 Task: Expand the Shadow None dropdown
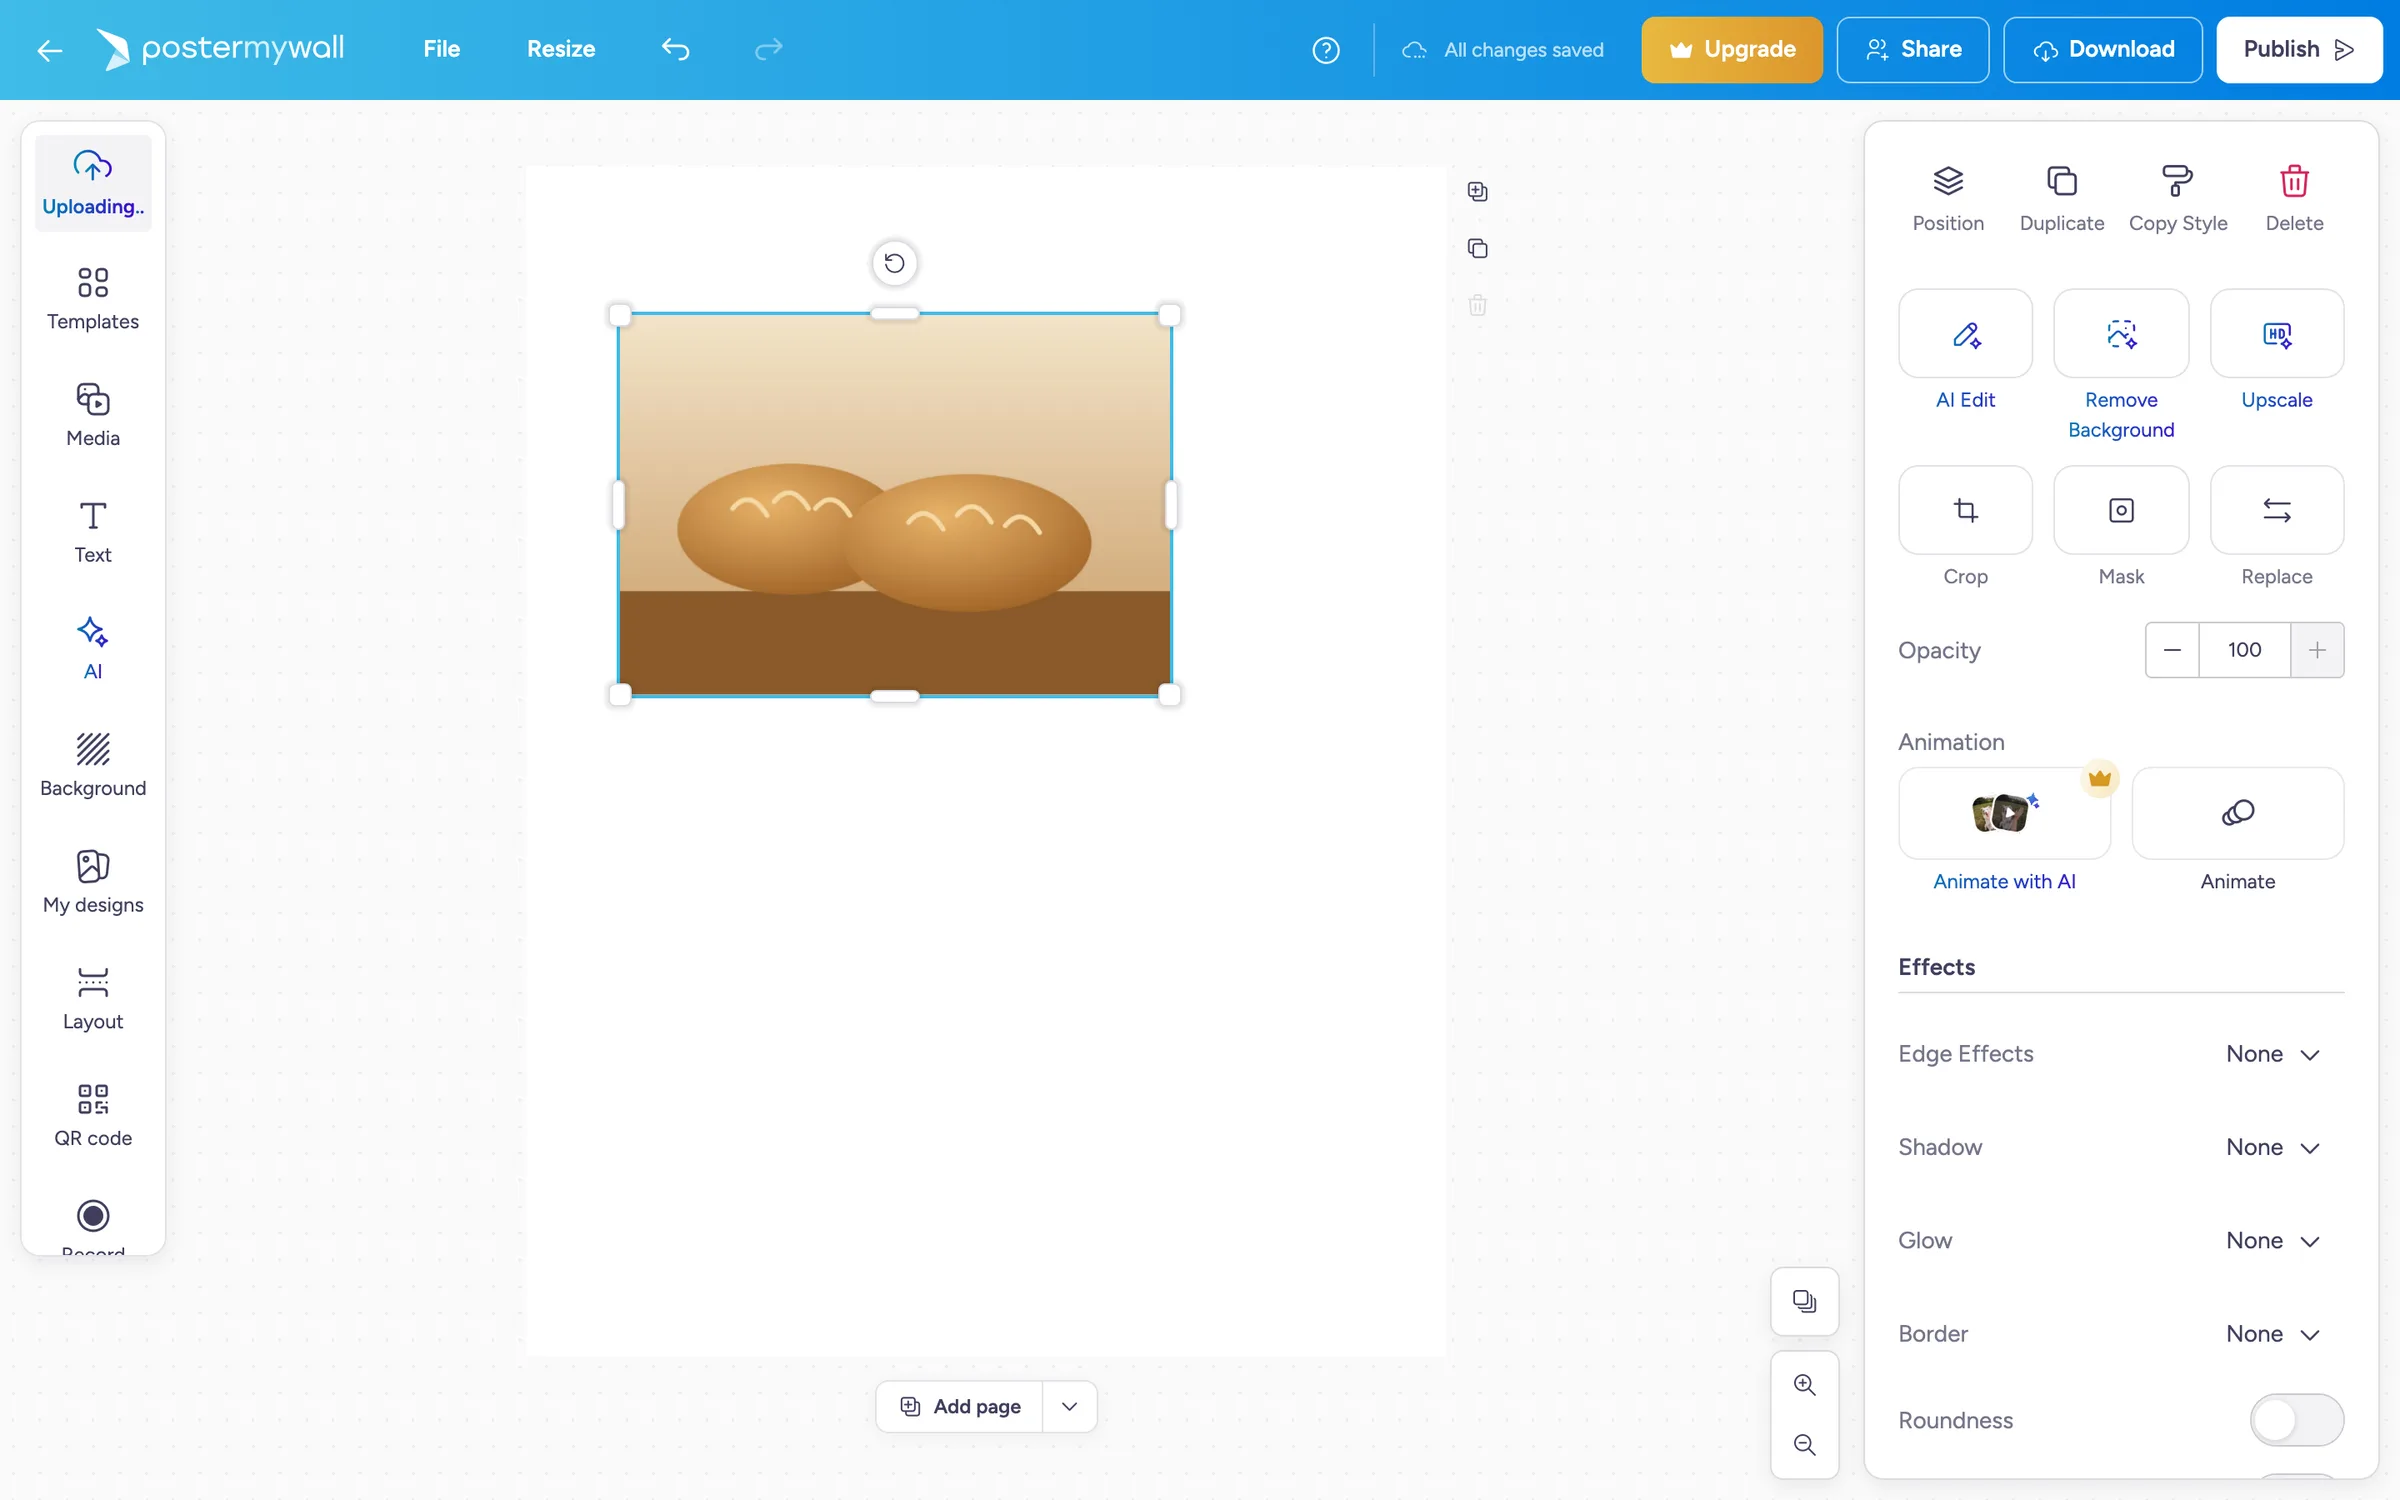coord(2272,1147)
